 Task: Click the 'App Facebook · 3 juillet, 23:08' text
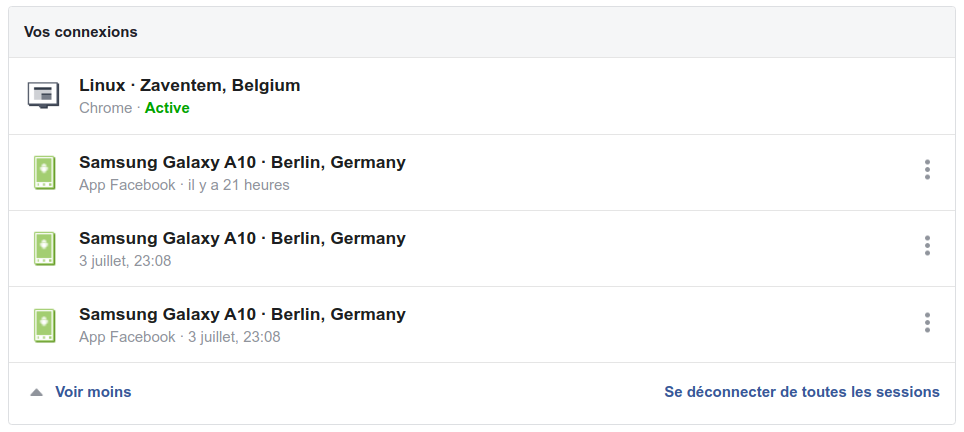pyautogui.click(x=180, y=337)
